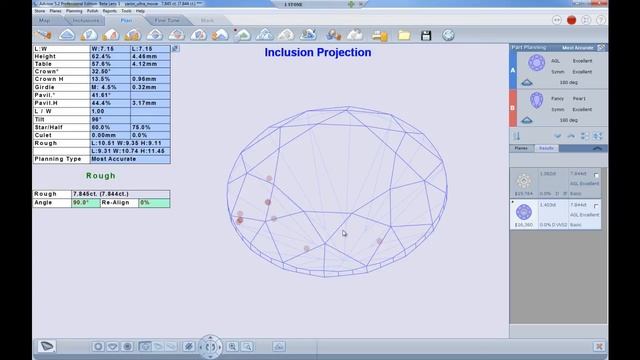Click the sixth diamond toolbar icon

155,35
